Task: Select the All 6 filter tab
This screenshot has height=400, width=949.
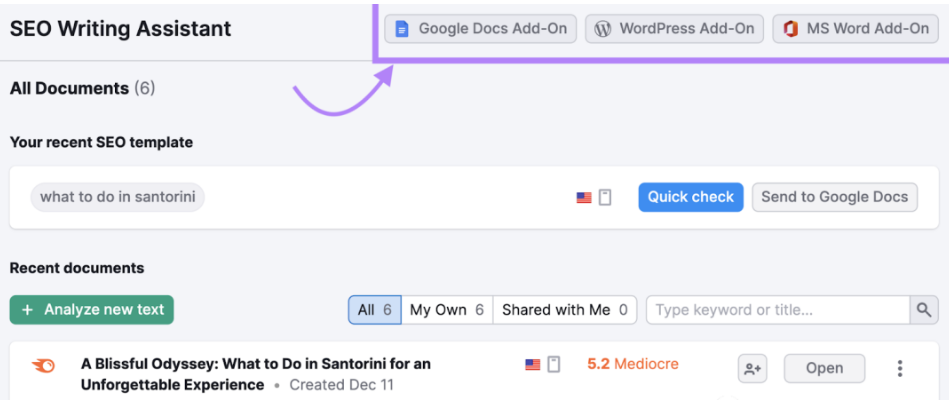Action: pyautogui.click(x=375, y=310)
